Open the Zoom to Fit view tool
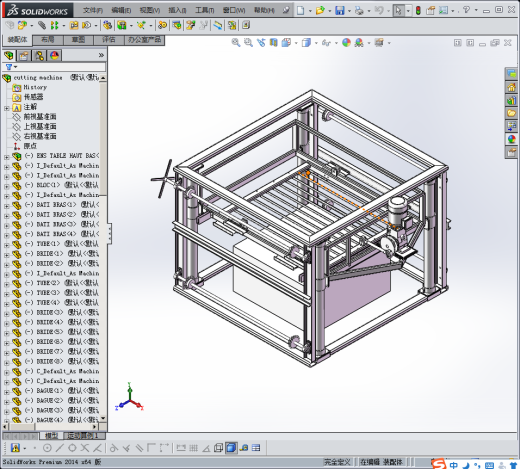The image size is (520, 469). (x=236, y=43)
